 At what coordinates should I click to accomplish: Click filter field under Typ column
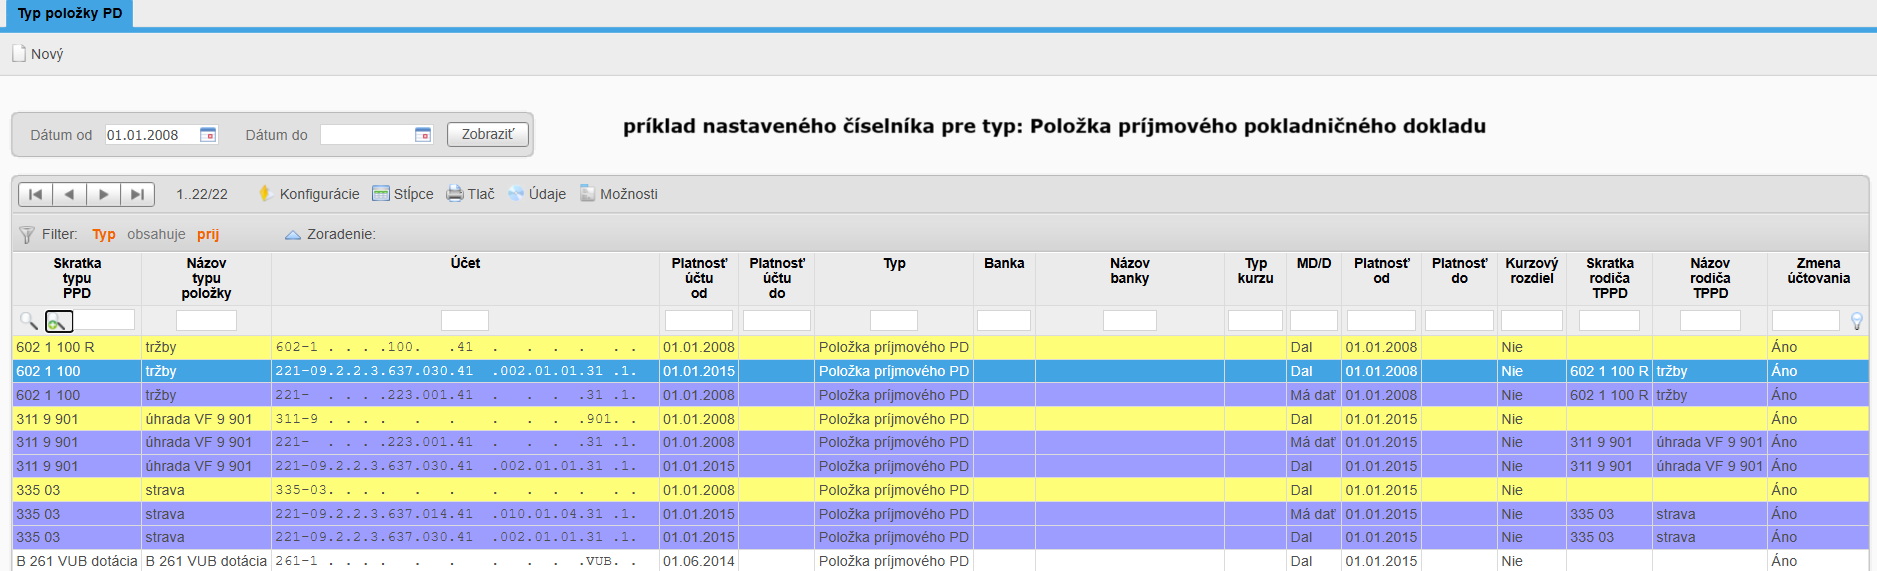[x=894, y=320]
